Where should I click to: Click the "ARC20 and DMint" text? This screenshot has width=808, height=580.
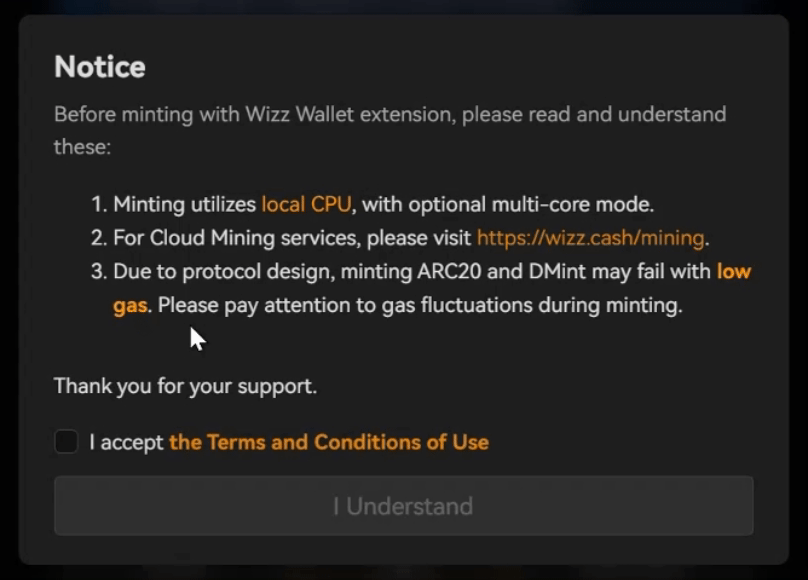(515, 271)
